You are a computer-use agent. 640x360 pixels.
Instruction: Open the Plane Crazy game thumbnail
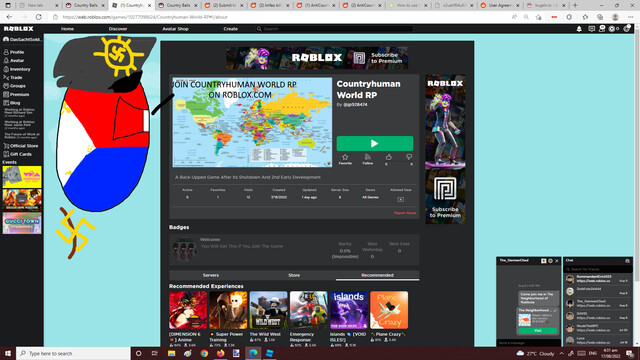click(389, 310)
